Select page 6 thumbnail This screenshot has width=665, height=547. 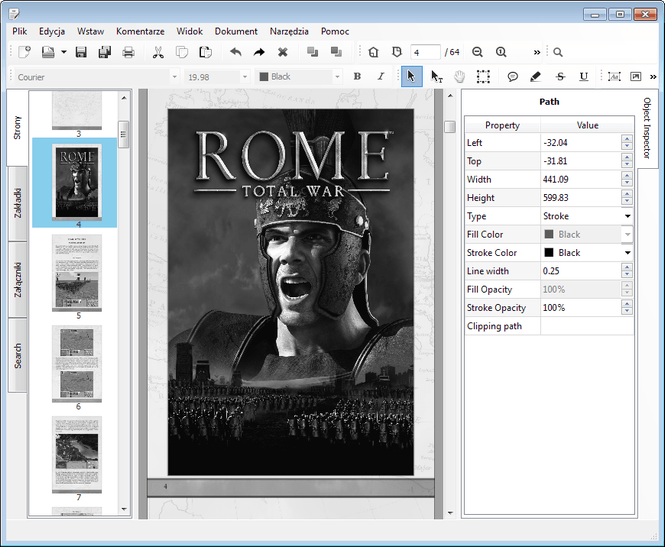click(77, 364)
